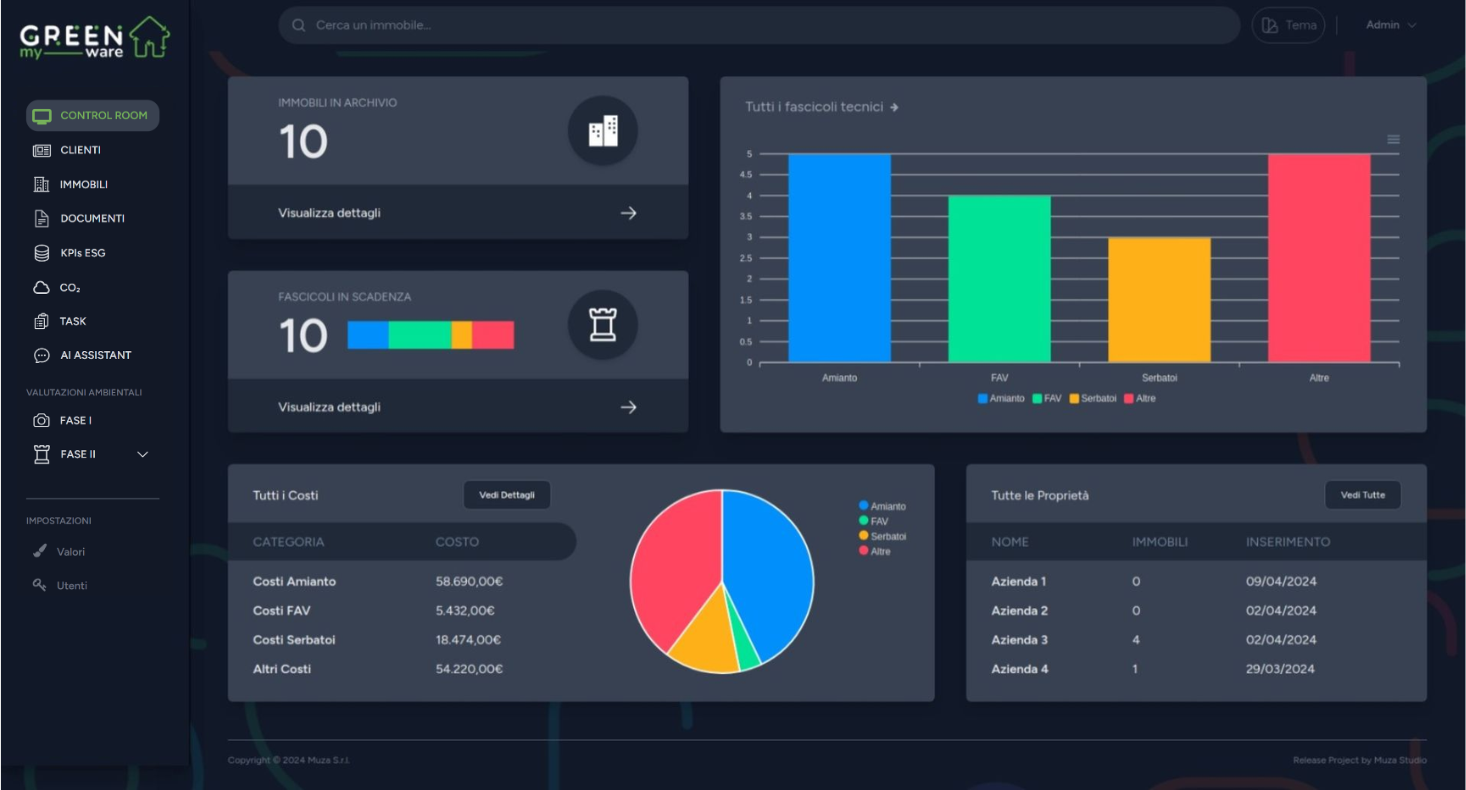Open the chart hamburger menu icon
This screenshot has height=790, width=1466.
click(1393, 140)
